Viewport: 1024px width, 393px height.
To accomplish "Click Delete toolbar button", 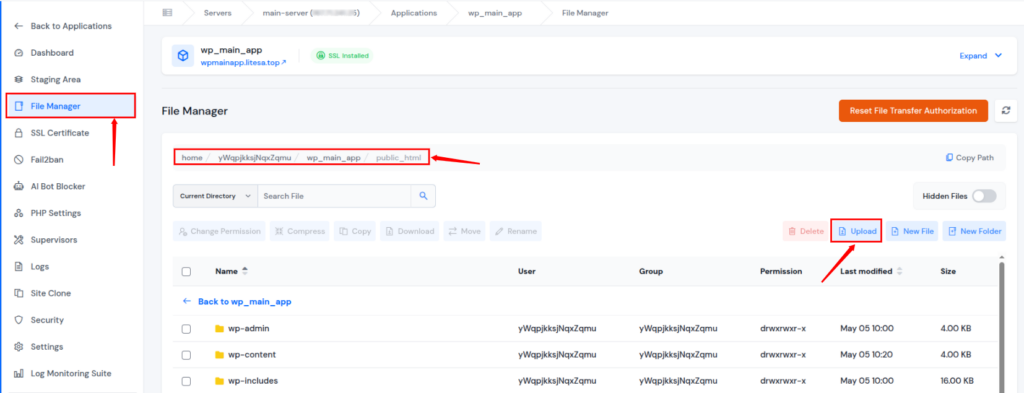I will pyautogui.click(x=806, y=231).
